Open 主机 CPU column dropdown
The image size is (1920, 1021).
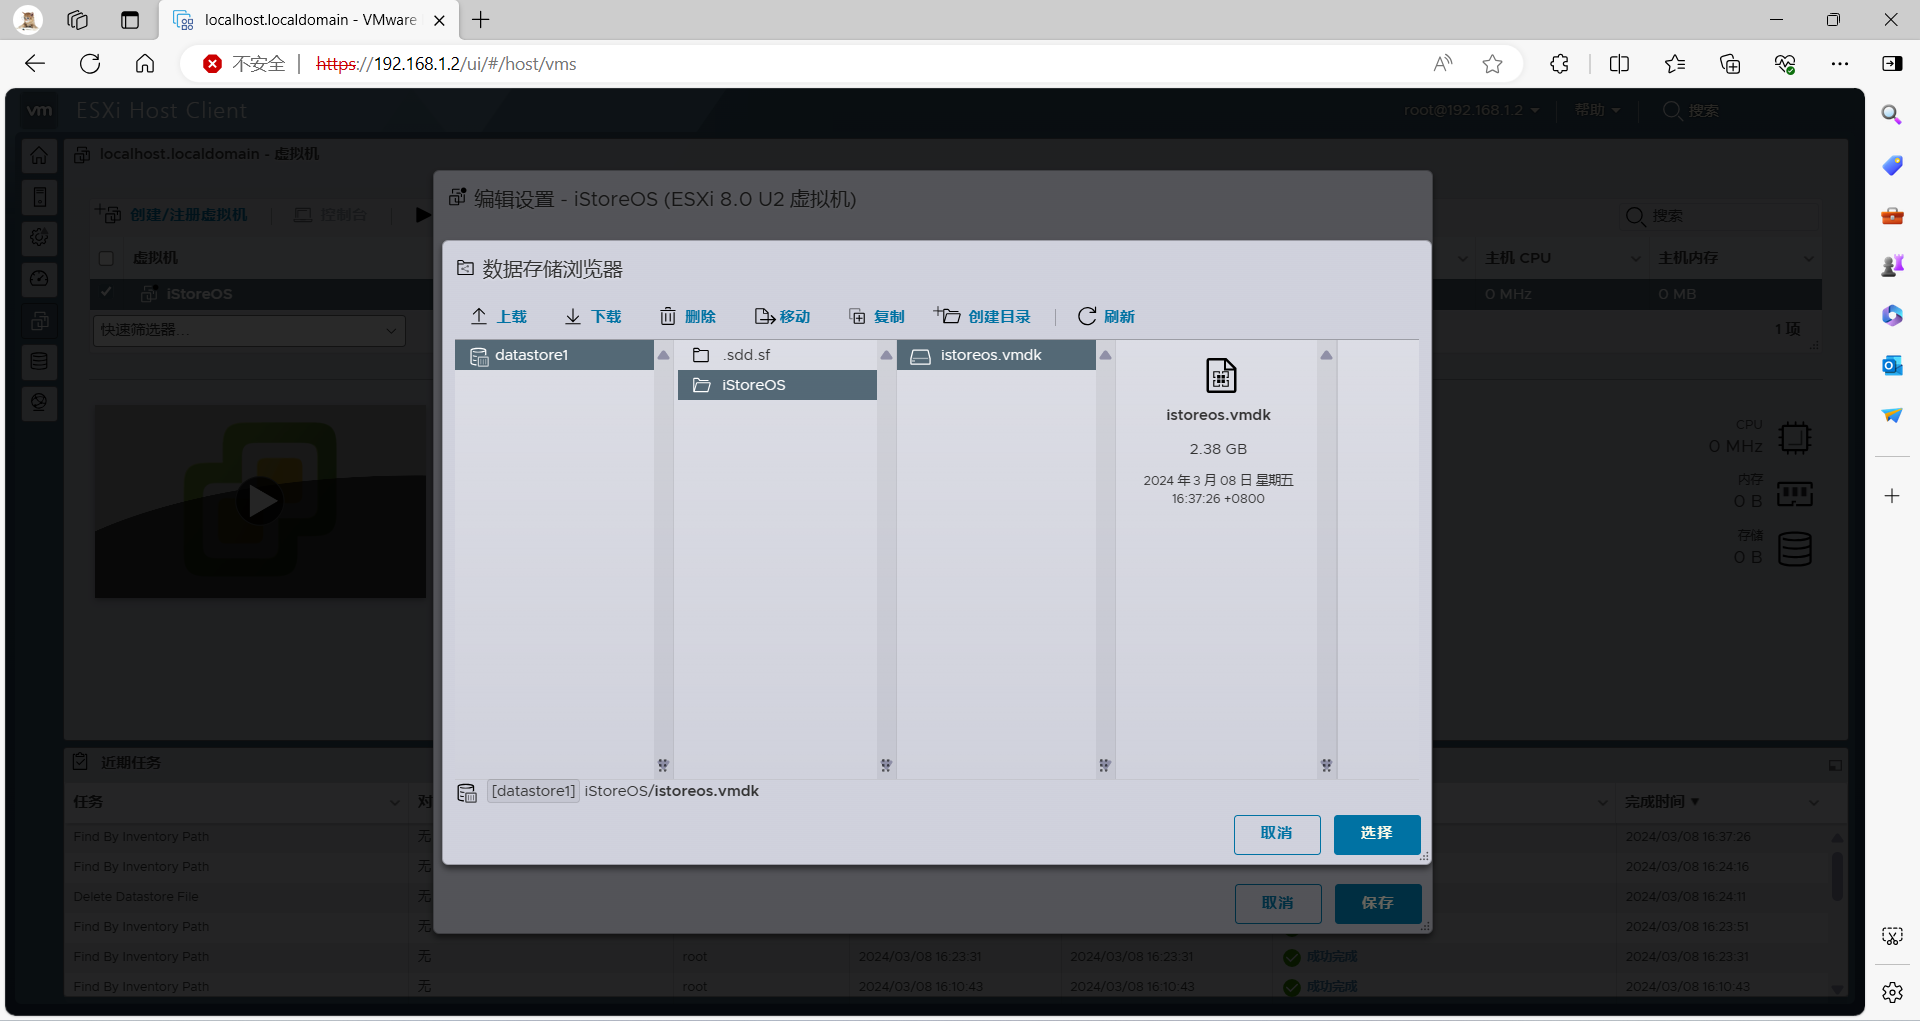1636,258
